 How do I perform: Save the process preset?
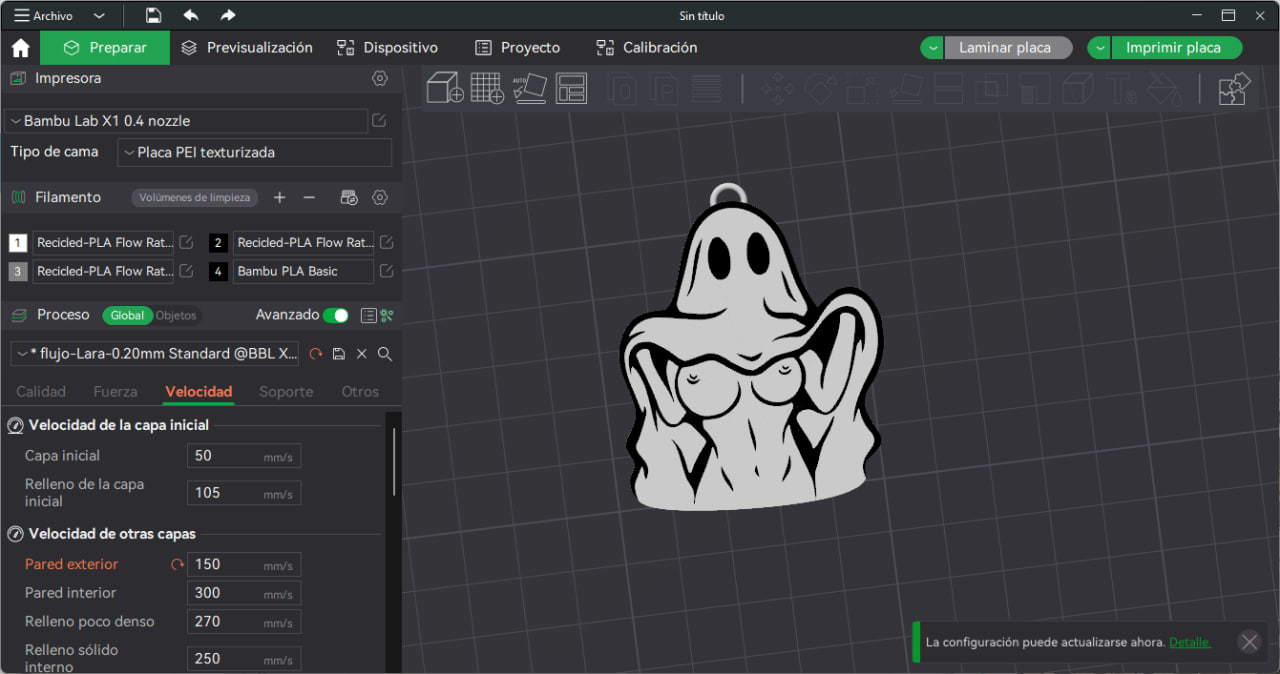339,354
